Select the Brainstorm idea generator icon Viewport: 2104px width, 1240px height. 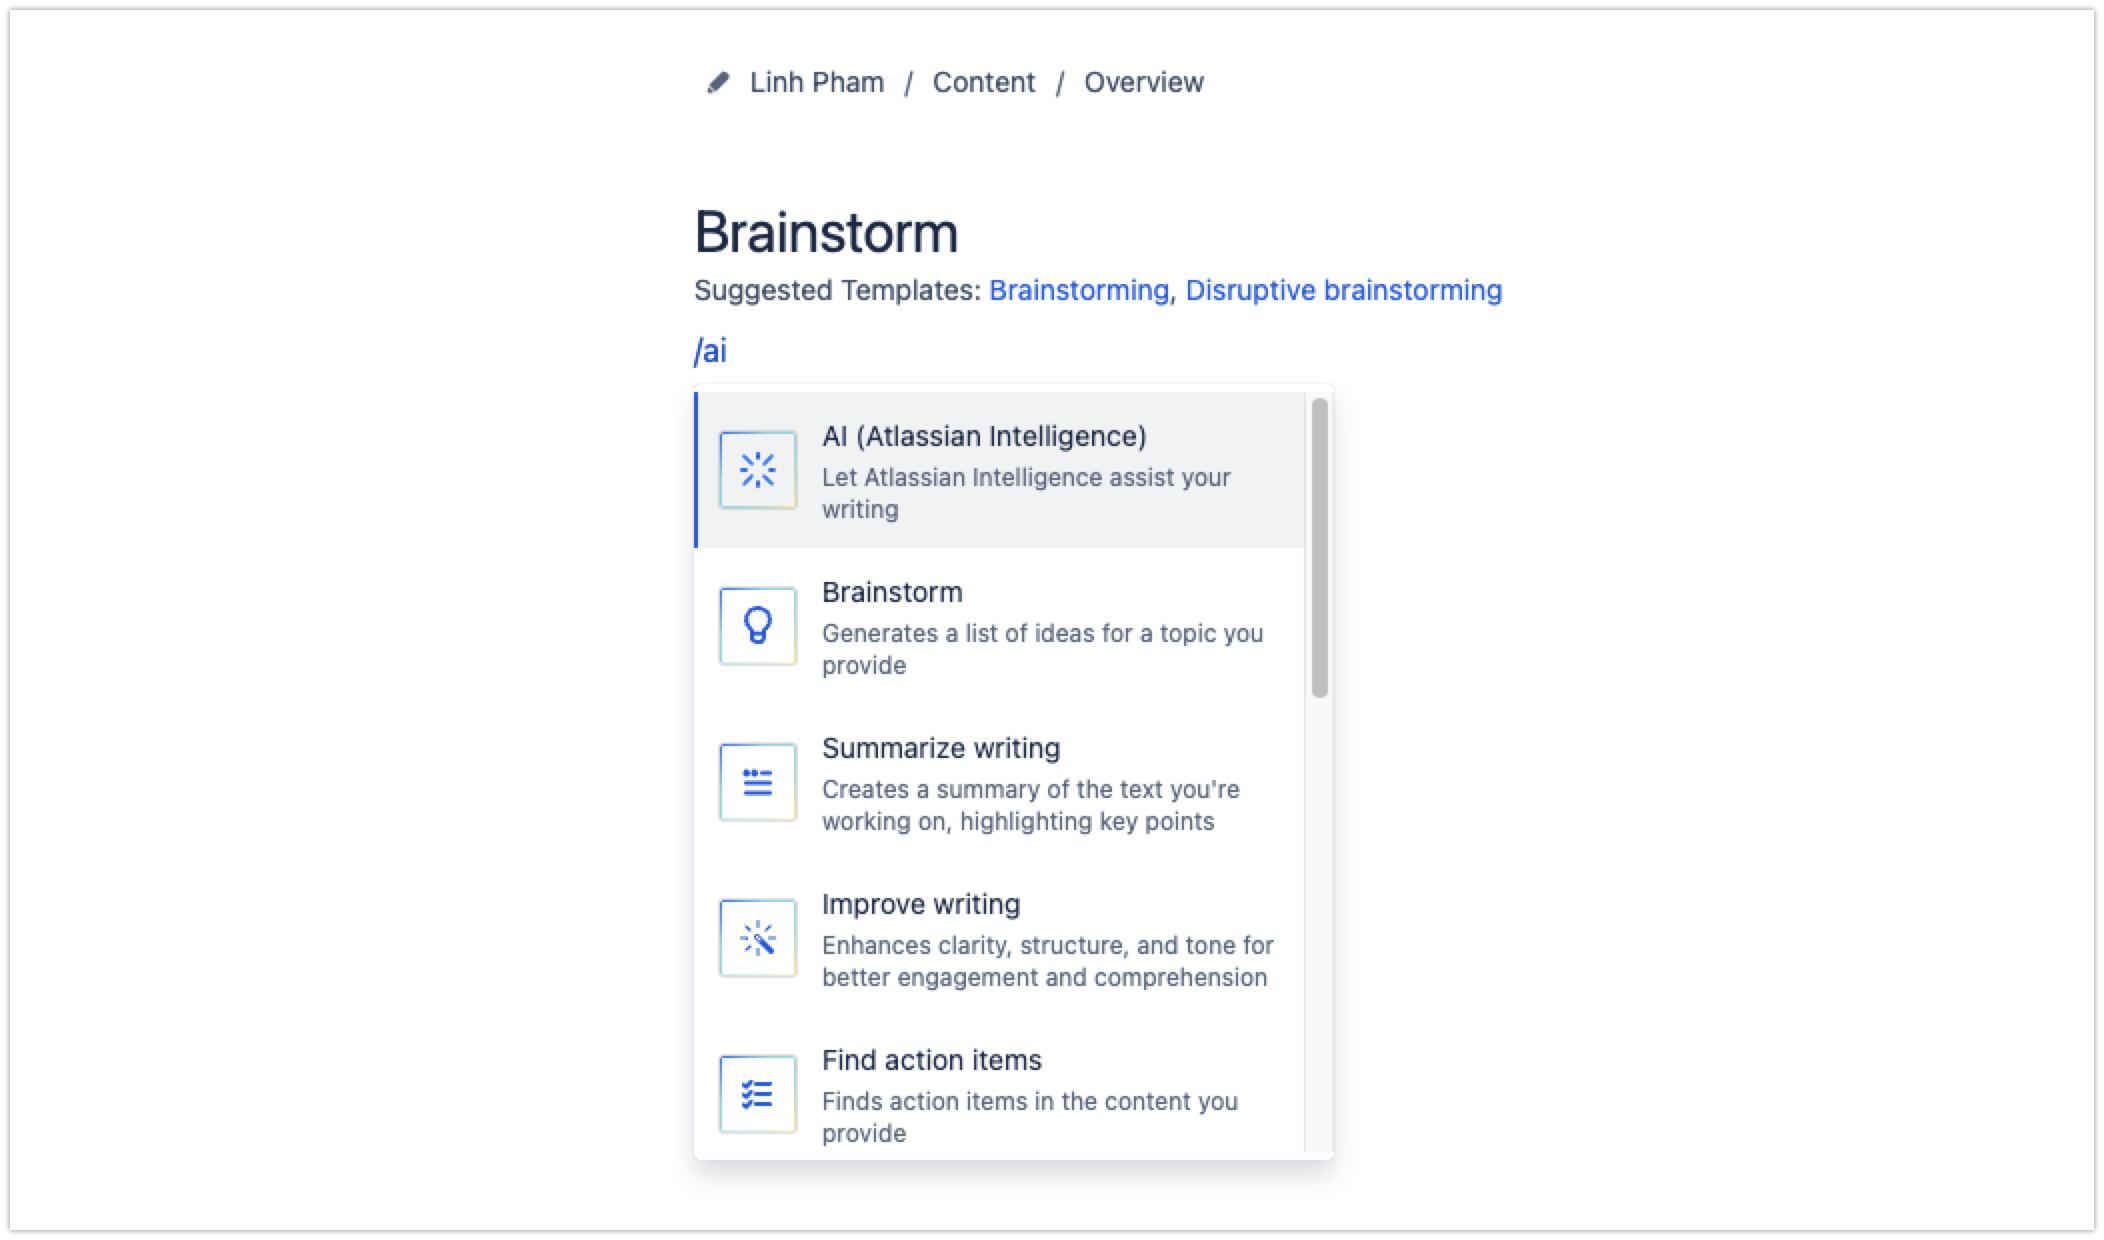757,624
